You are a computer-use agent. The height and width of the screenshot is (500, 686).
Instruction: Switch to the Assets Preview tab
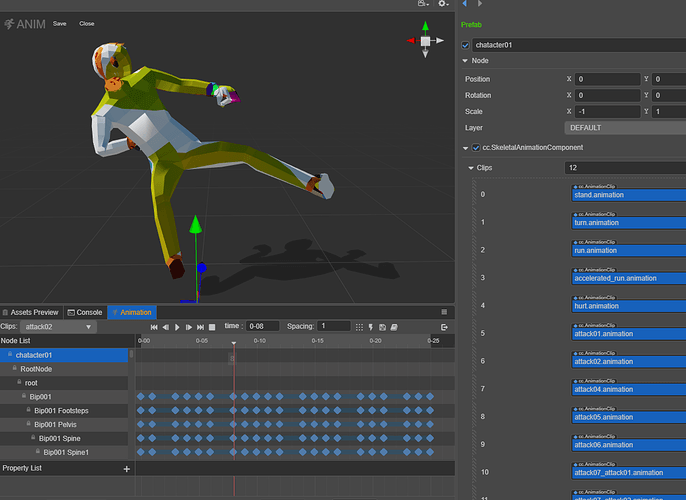(31, 312)
